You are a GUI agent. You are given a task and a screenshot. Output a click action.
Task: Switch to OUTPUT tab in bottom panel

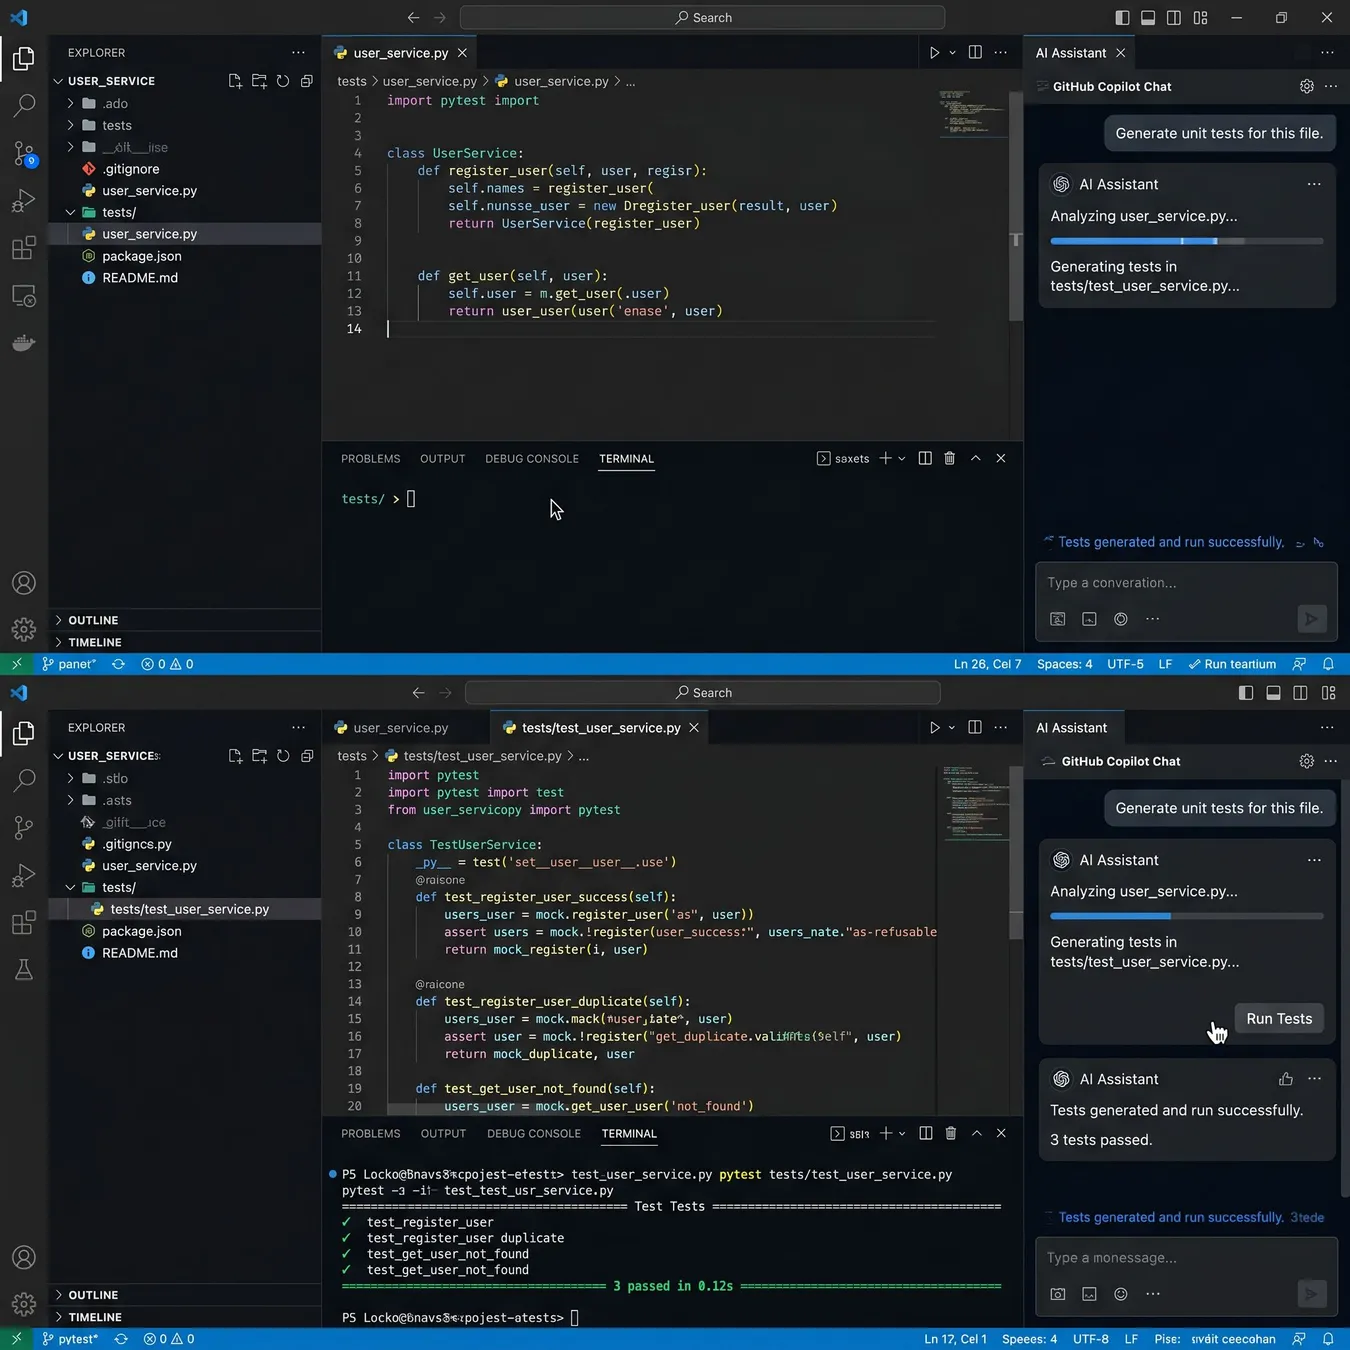click(443, 1134)
